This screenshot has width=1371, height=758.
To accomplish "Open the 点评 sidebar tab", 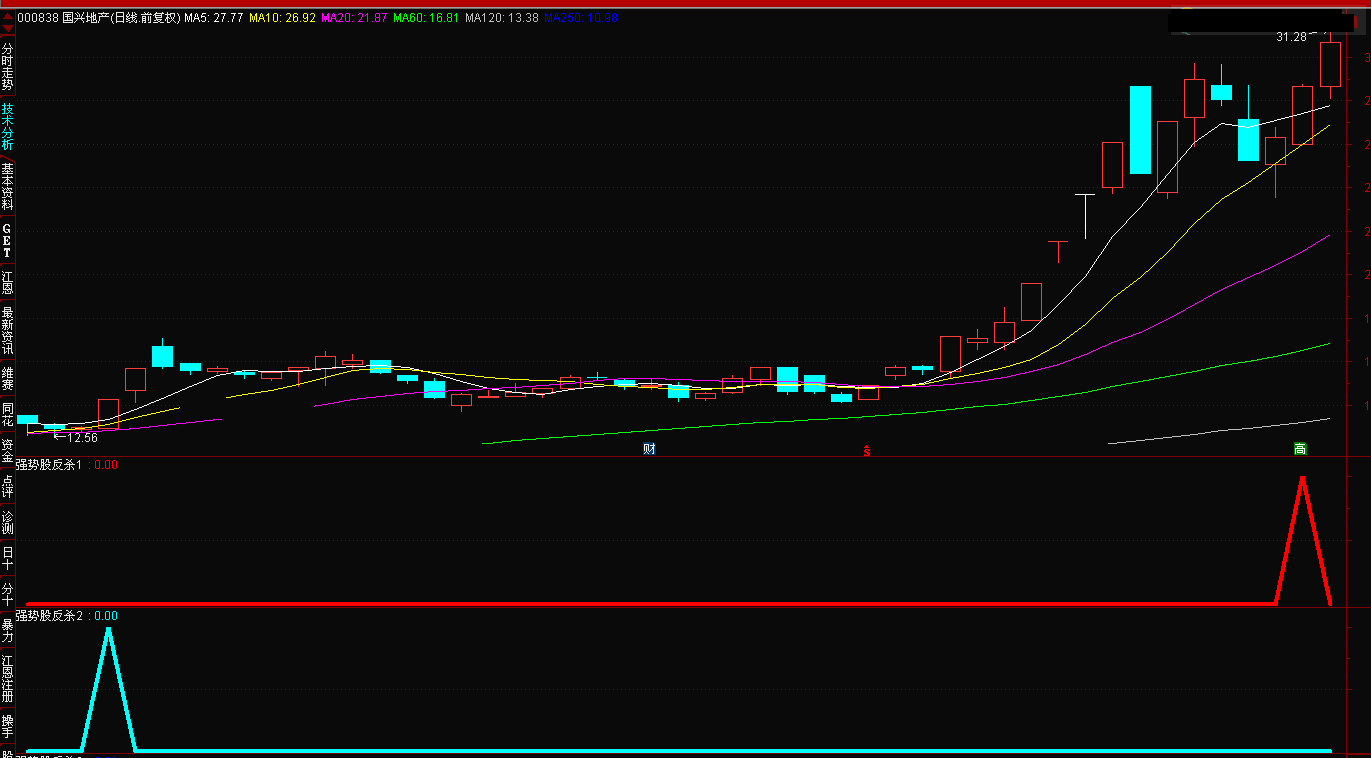I will 8,486.
